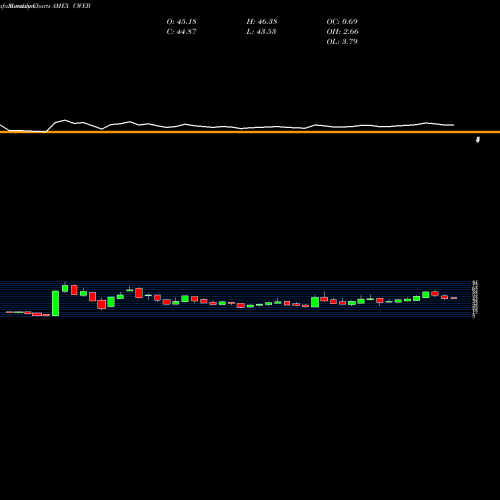The height and width of the screenshot is (500, 500).
Task: Click the tallest green candlestick
Action: 56,303
